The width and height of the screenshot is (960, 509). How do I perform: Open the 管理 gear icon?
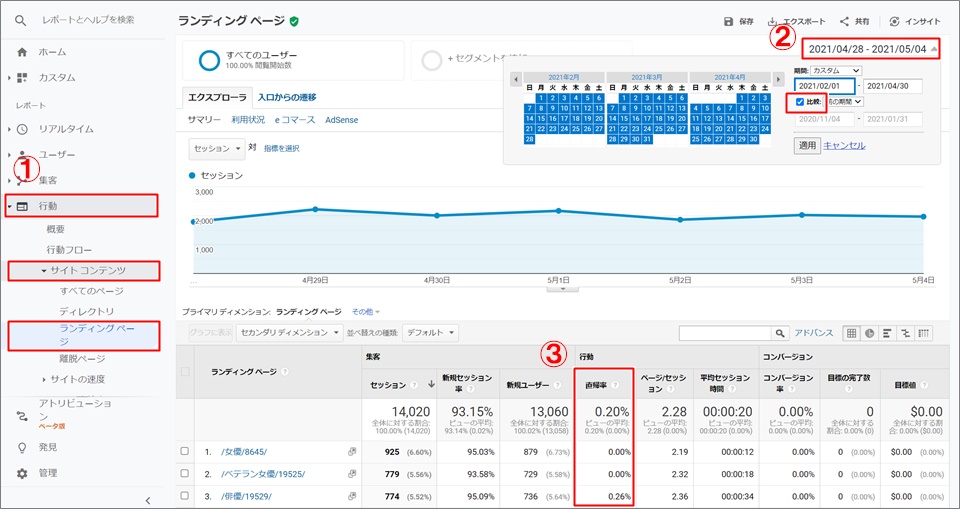[x=22, y=473]
